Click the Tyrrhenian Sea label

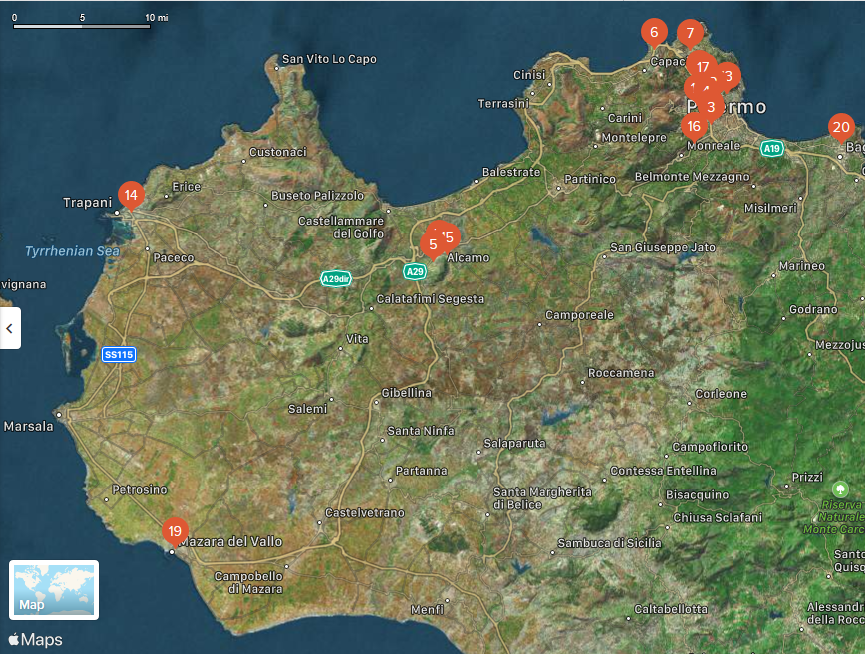72,251
